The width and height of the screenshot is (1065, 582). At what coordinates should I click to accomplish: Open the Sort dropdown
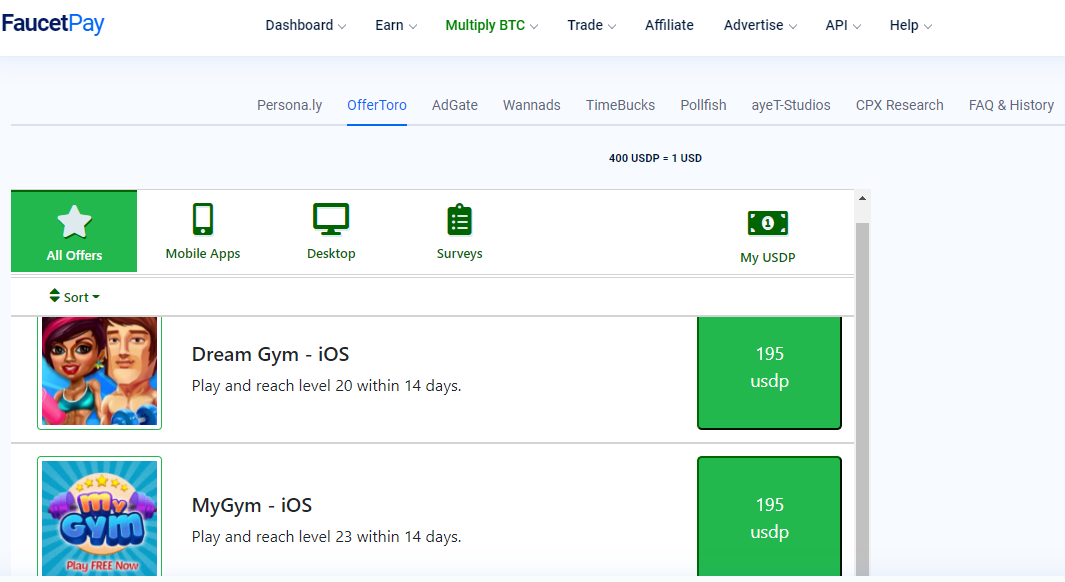click(74, 297)
